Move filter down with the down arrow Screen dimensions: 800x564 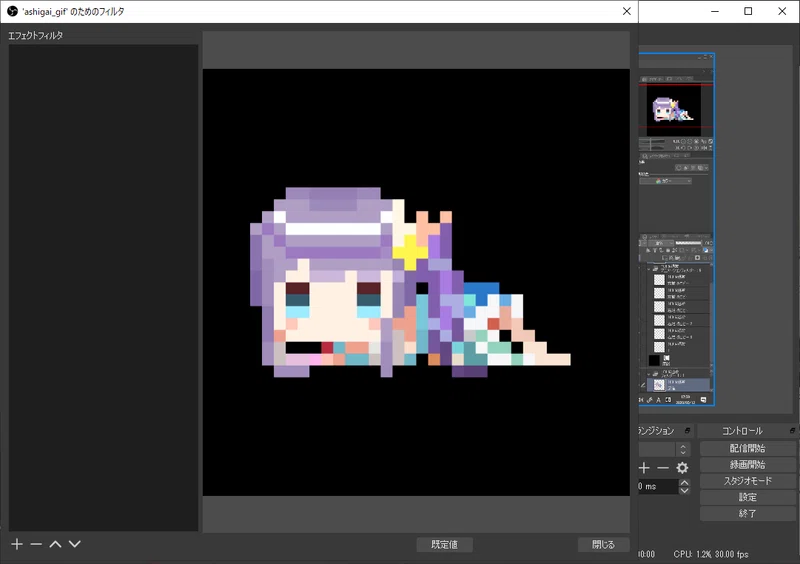click(x=74, y=544)
